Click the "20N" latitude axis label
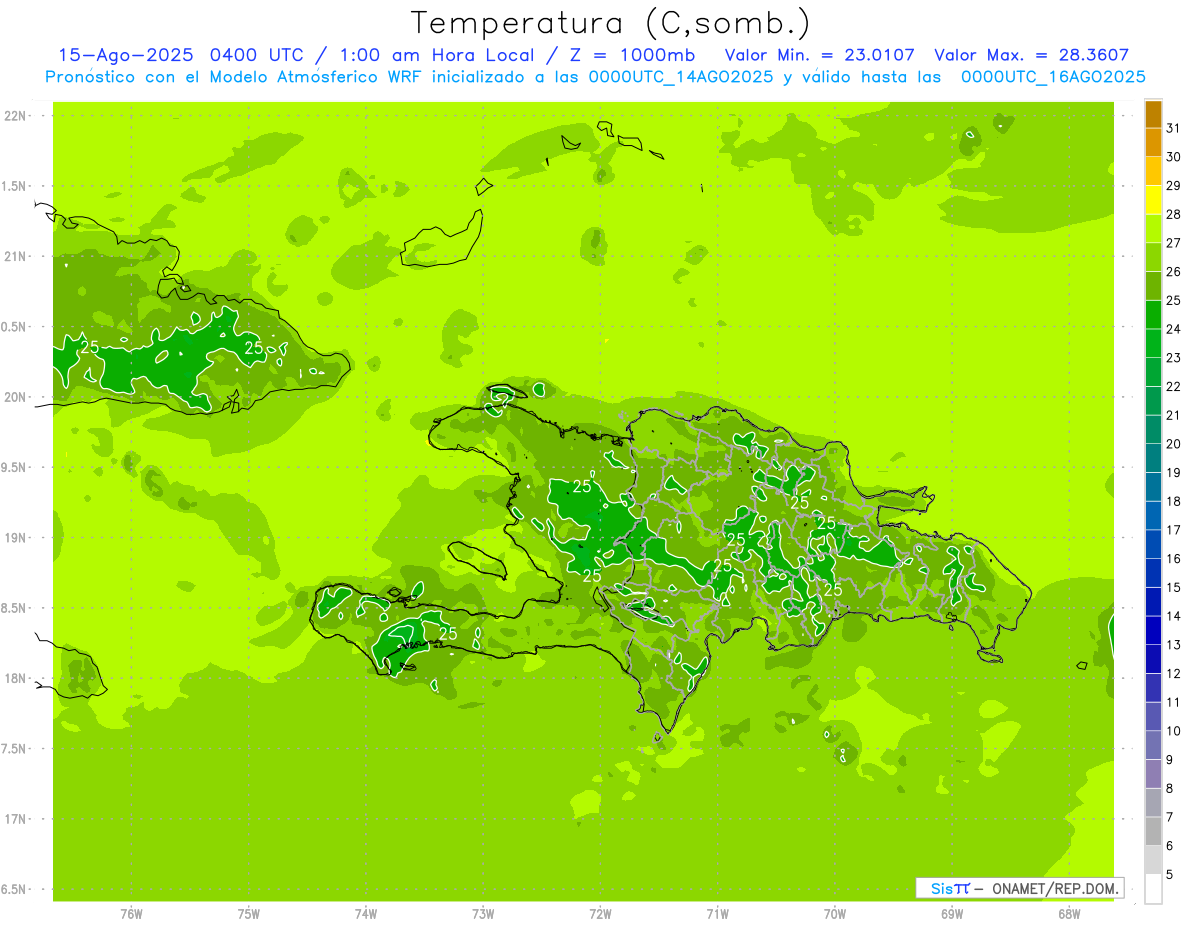 tap(16, 397)
